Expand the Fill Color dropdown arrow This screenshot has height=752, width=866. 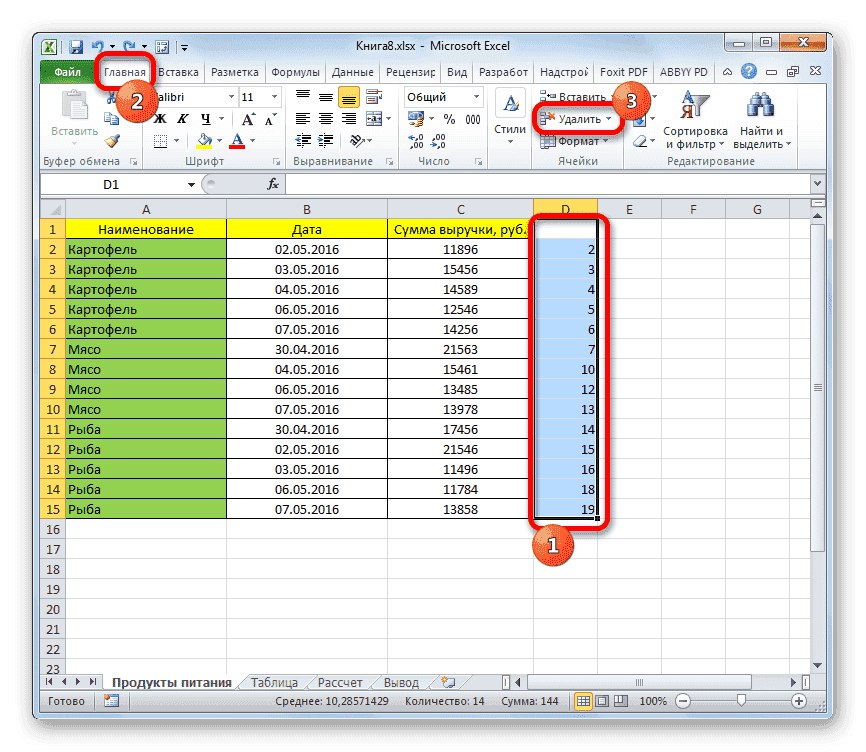219,141
